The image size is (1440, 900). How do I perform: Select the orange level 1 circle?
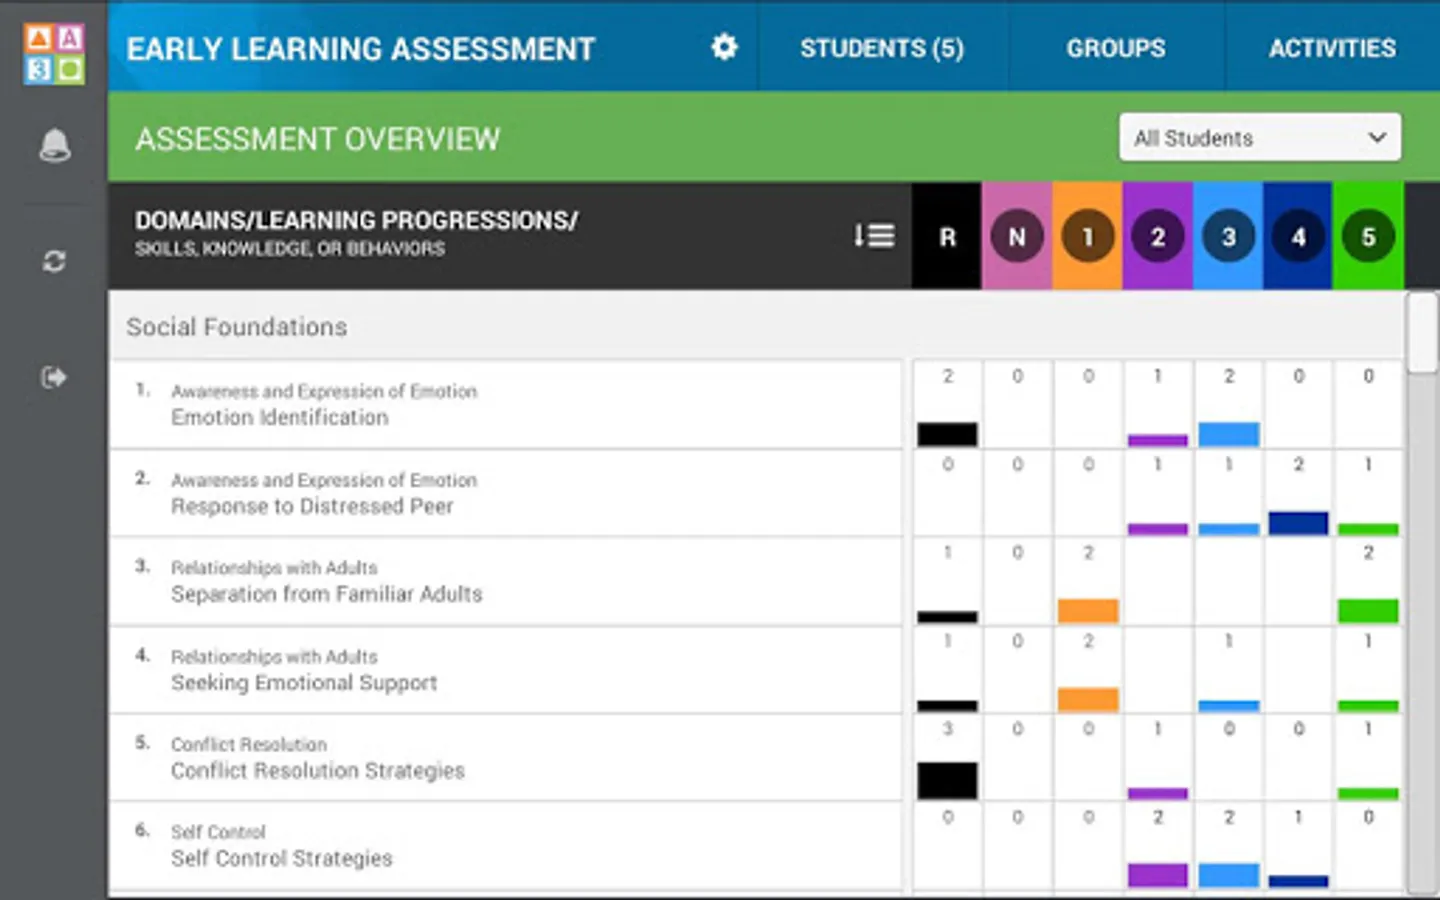click(1087, 237)
